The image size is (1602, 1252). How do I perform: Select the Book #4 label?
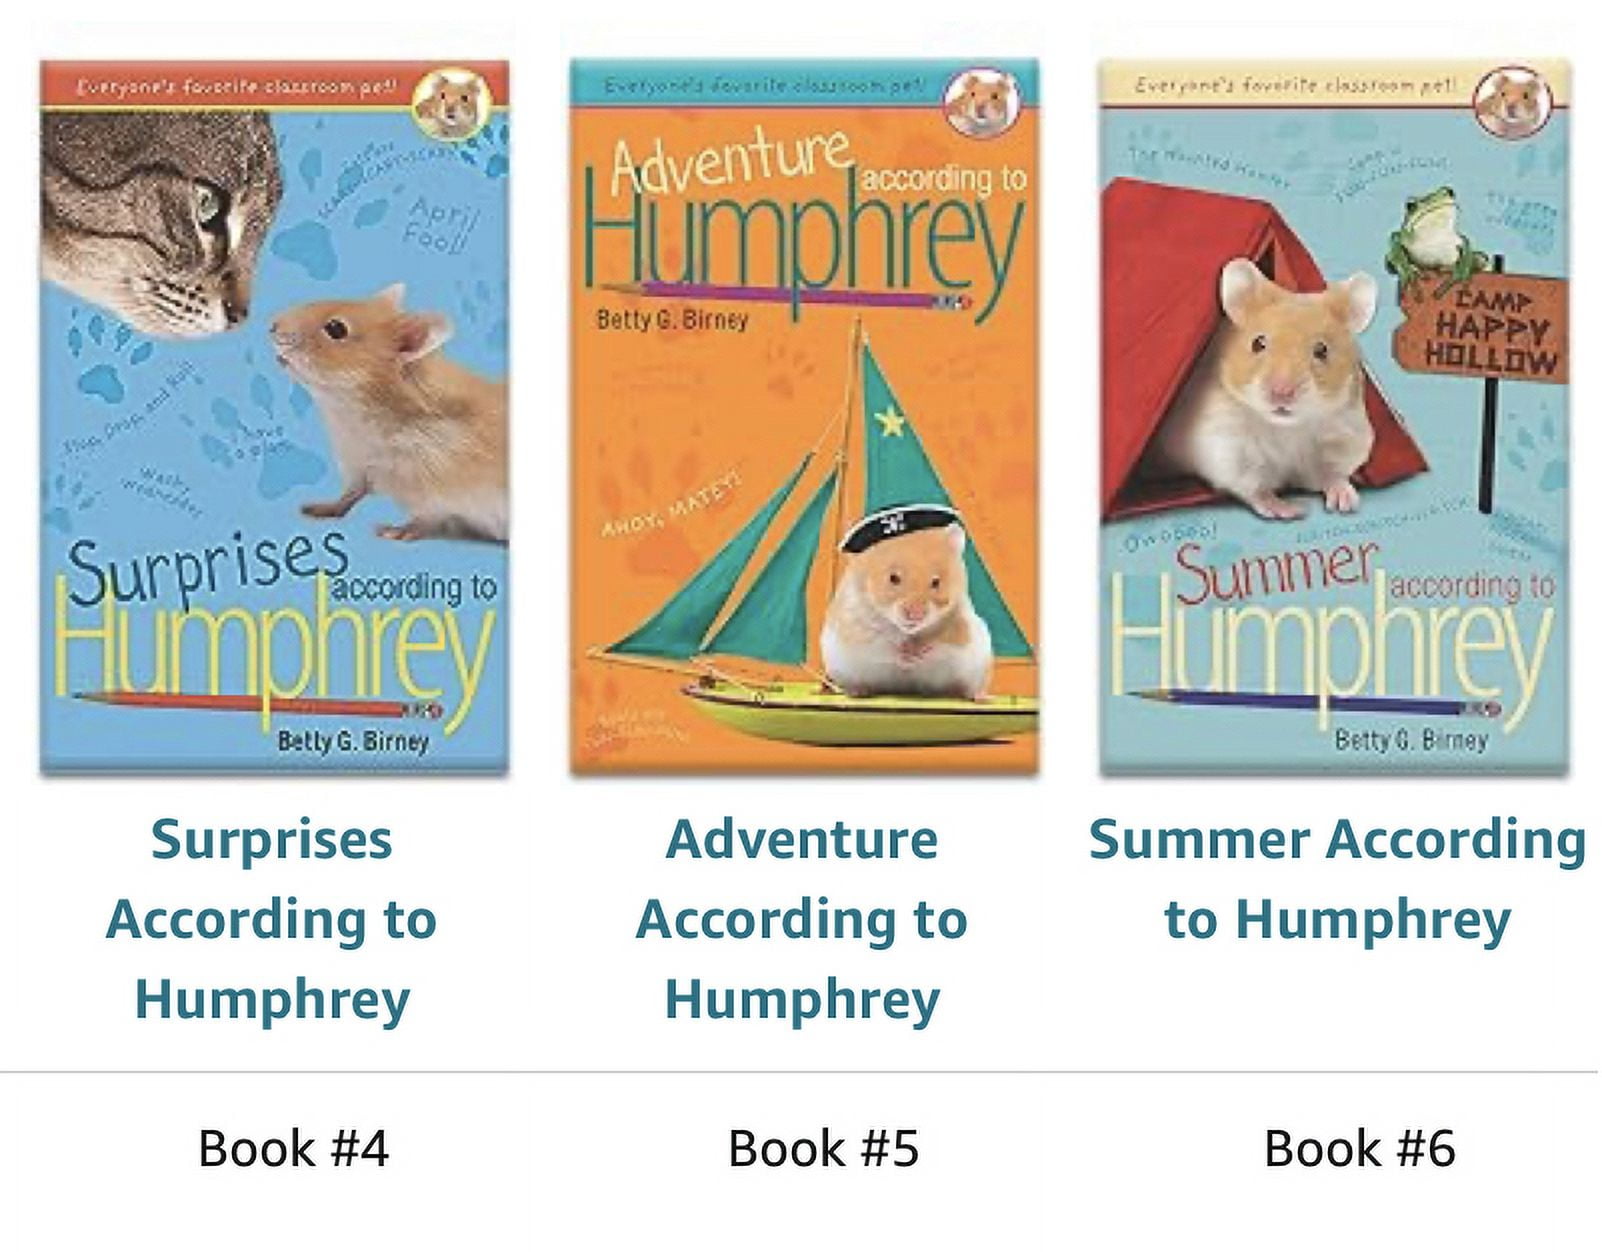point(293,1148)
